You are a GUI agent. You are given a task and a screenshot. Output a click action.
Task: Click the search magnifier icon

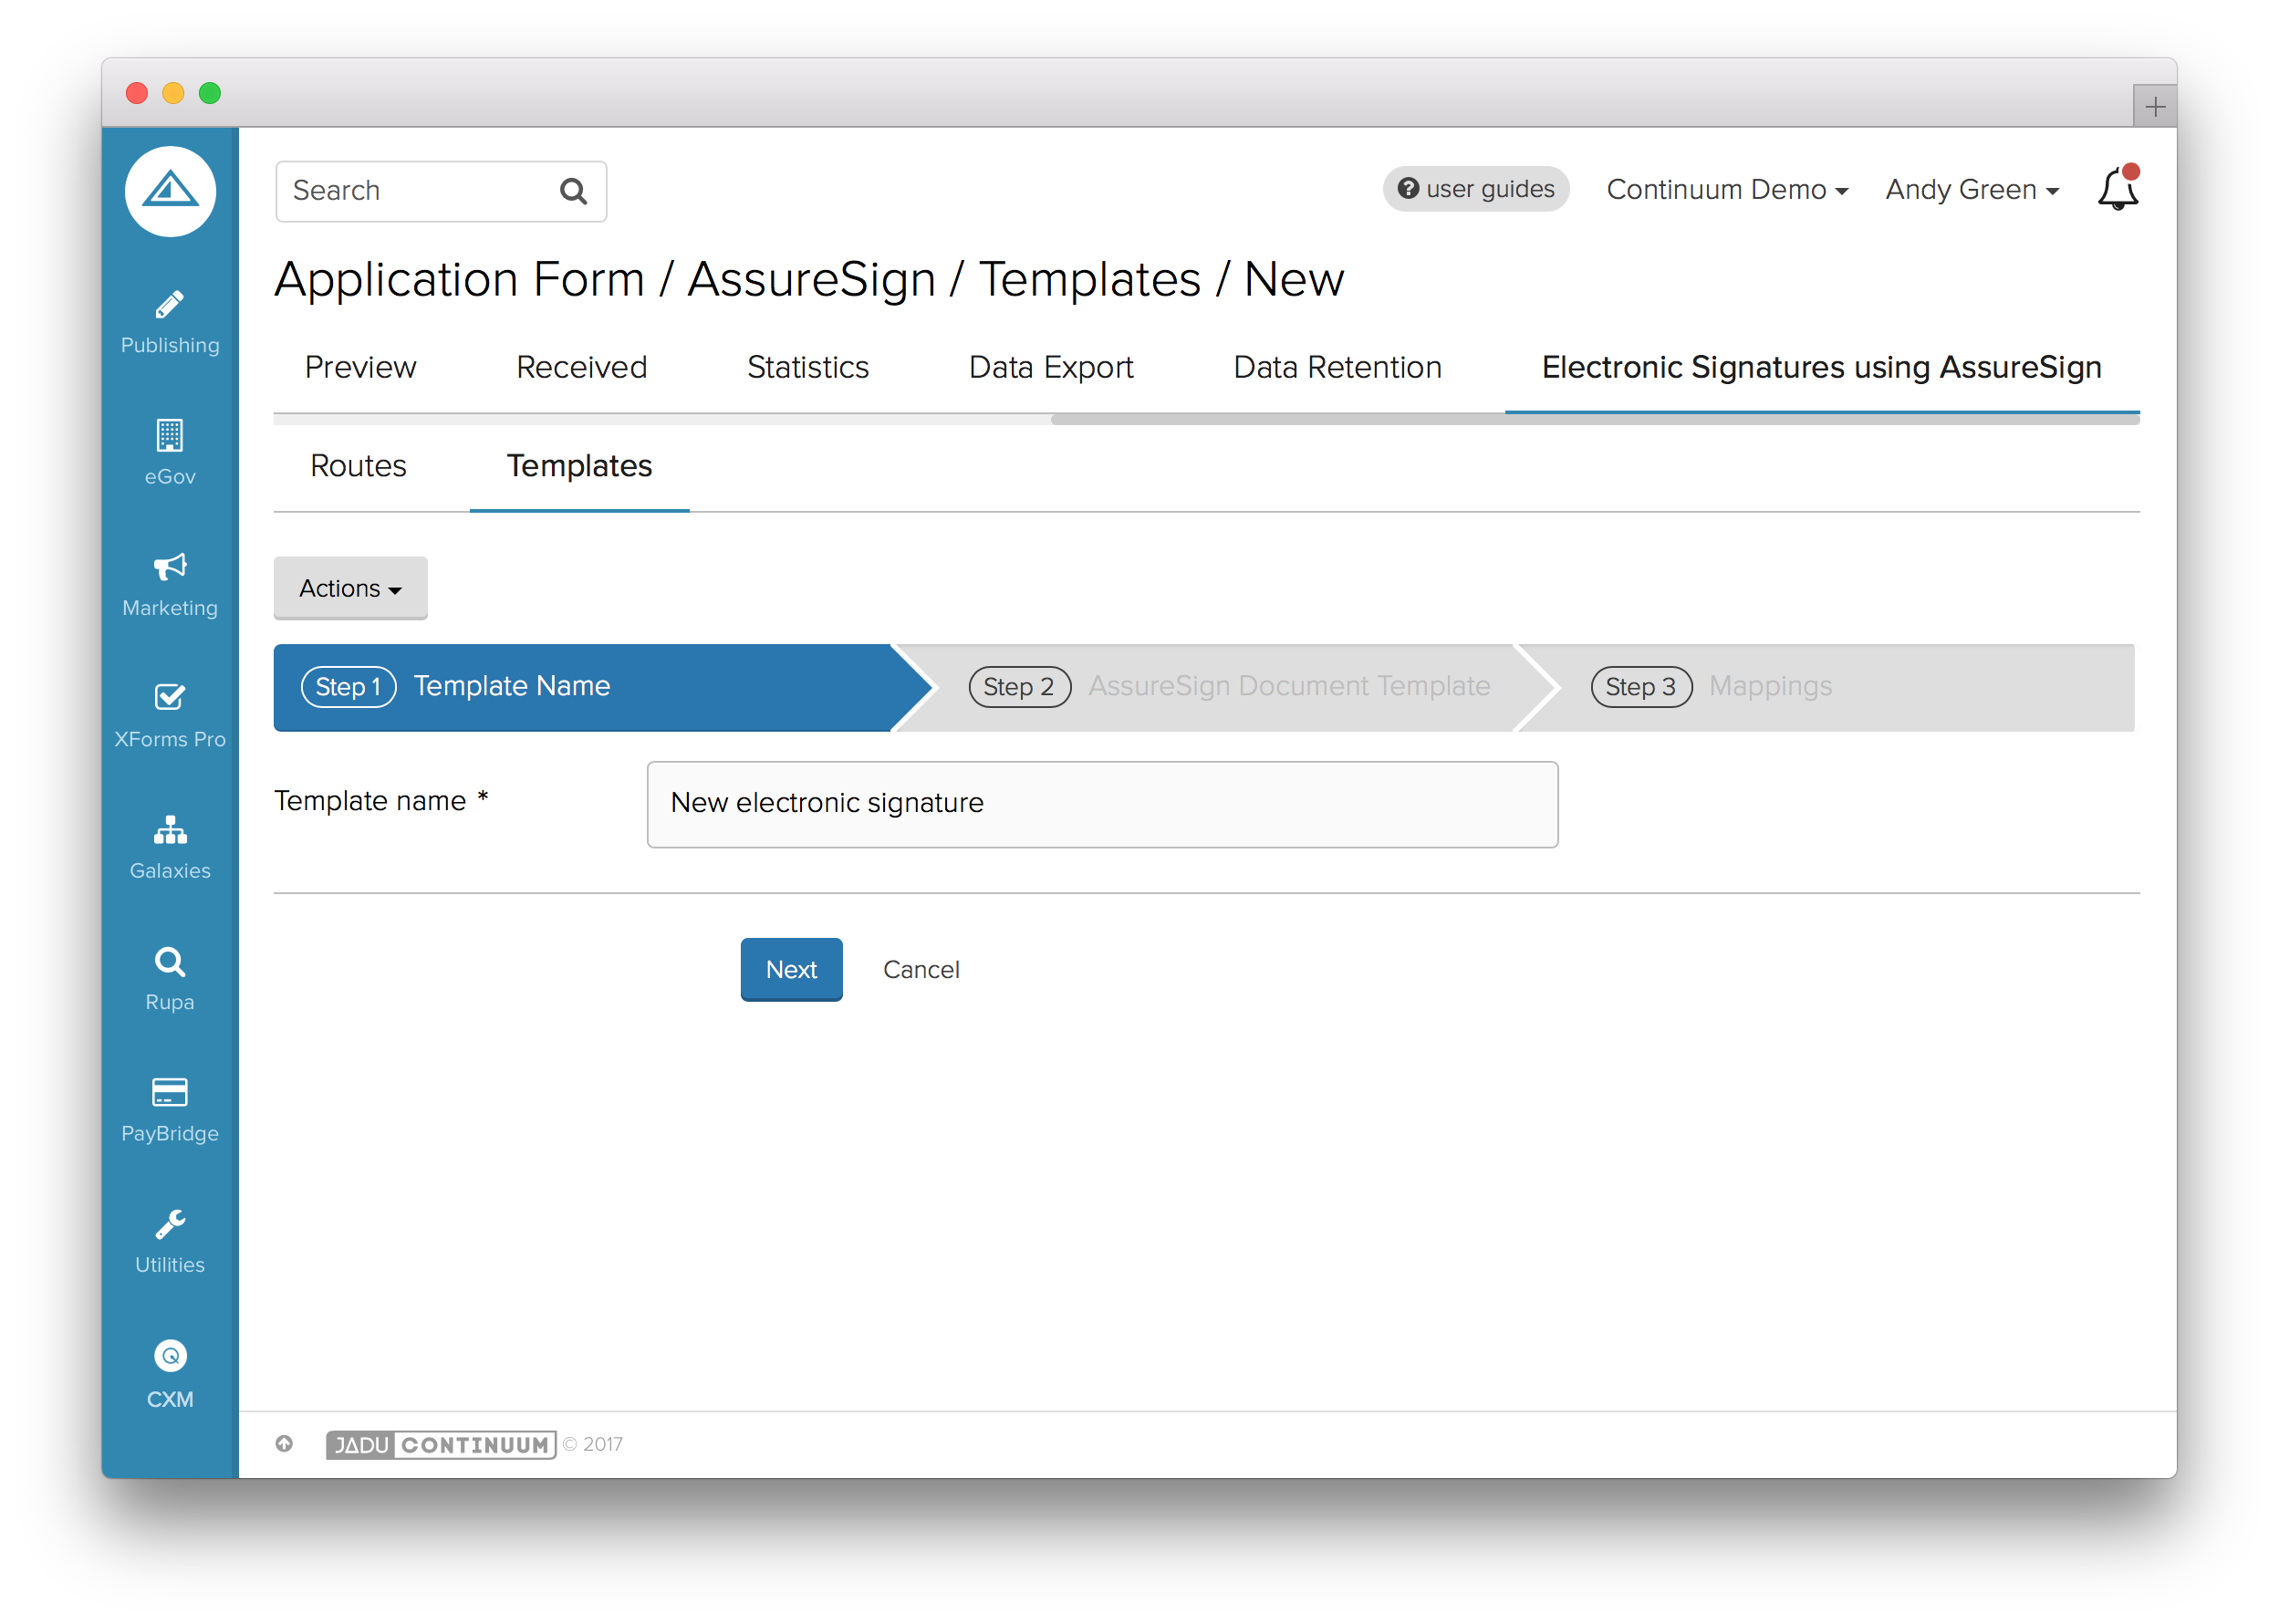573,191
